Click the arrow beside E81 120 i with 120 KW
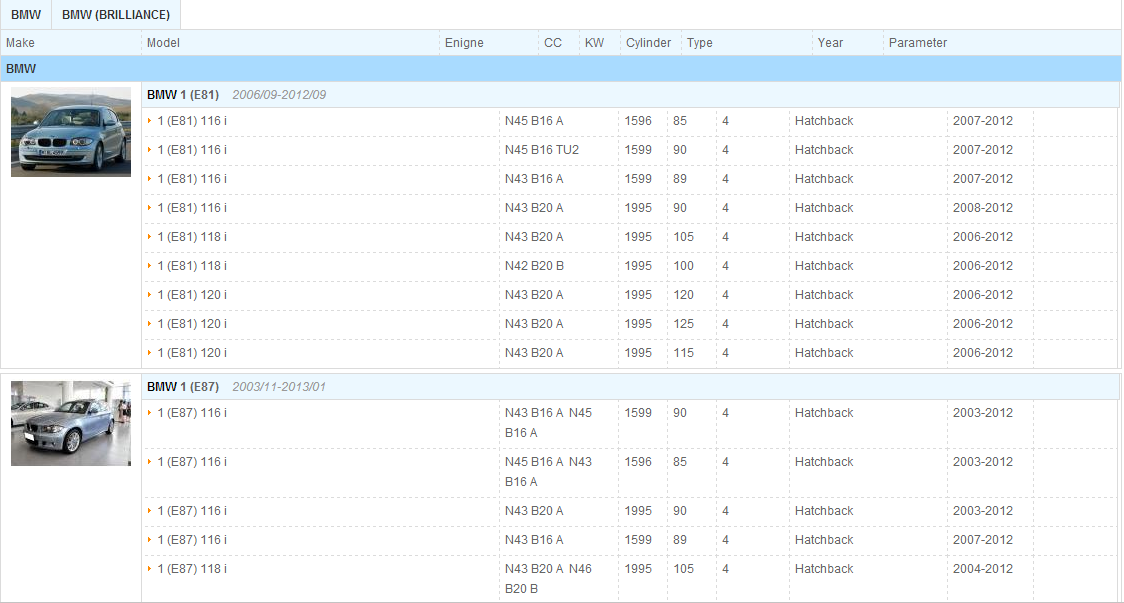Image resolution: width=1124 pixels, height=603 pixels. [150, 295]
